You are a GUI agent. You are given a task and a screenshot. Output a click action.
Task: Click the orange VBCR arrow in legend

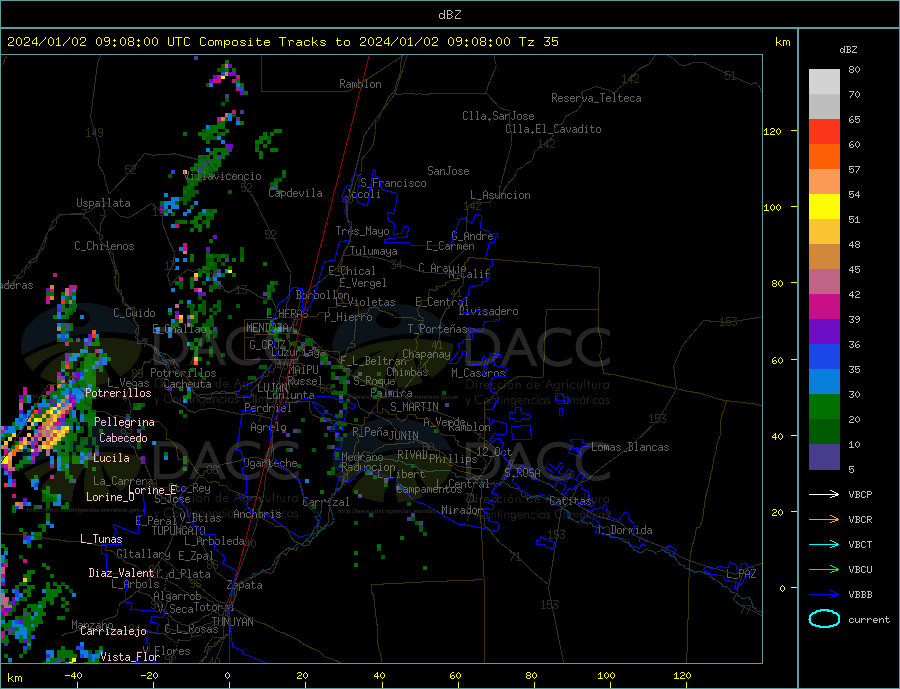coord(824,520)
